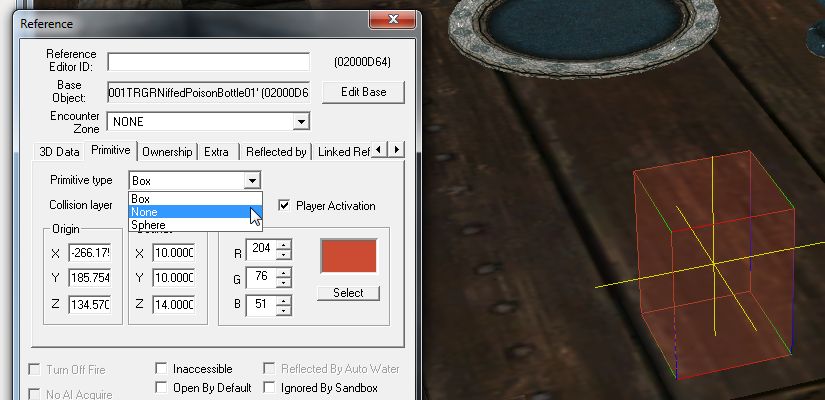825x400 pixels.
Task: Open the Reflected by tab
Action: (x=276, y=152)
